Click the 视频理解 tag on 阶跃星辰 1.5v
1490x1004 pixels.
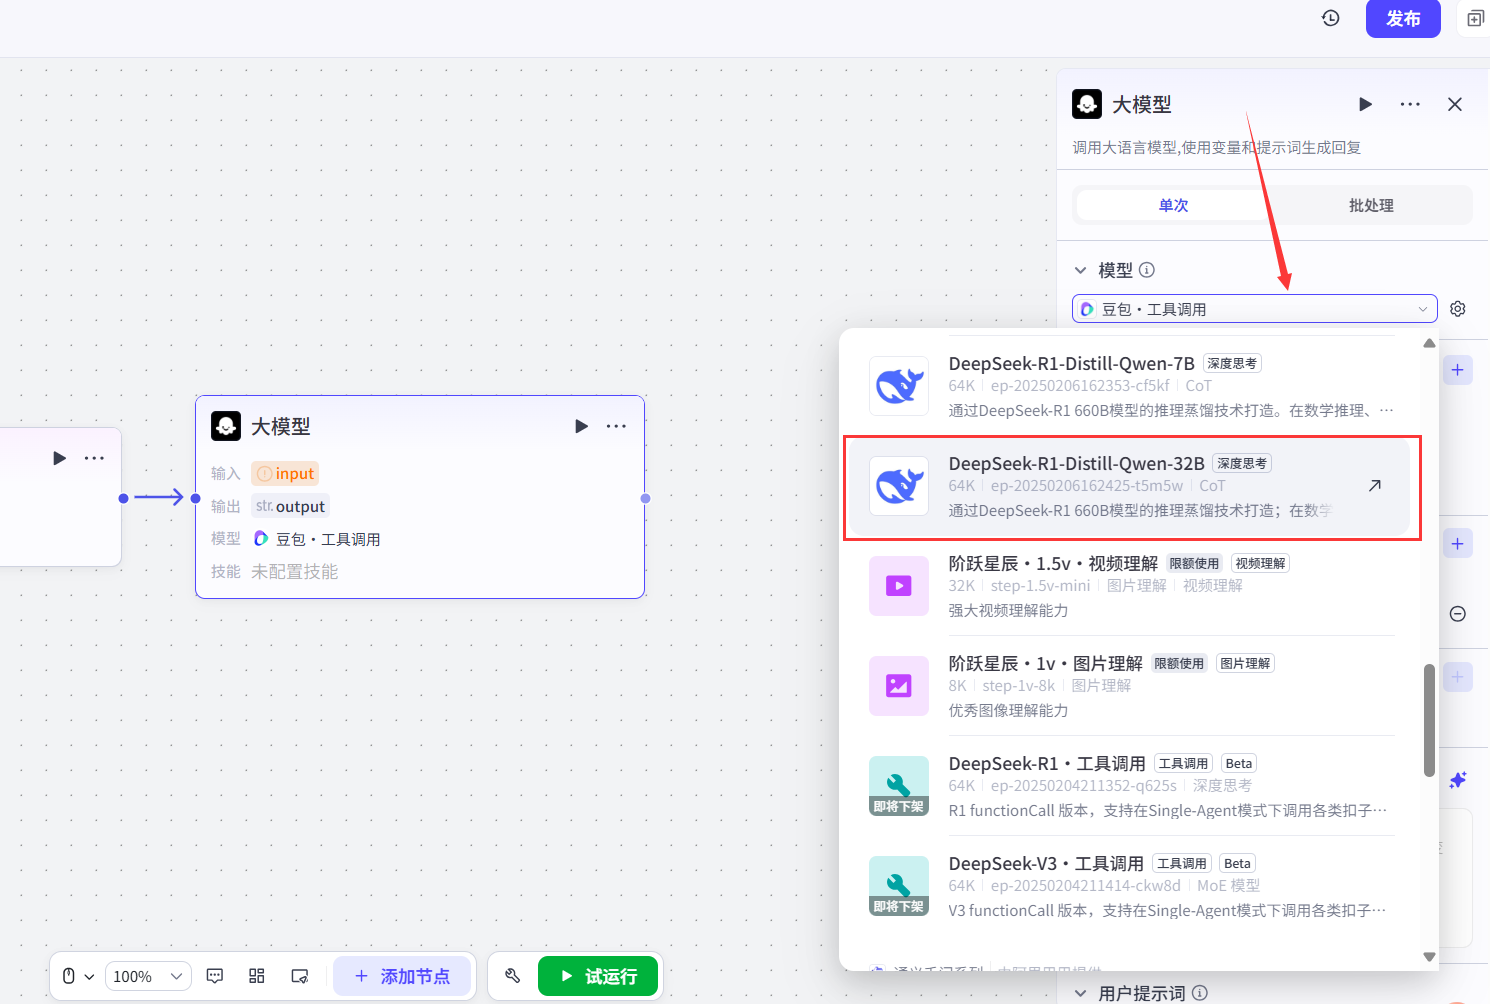(1260, 563)
